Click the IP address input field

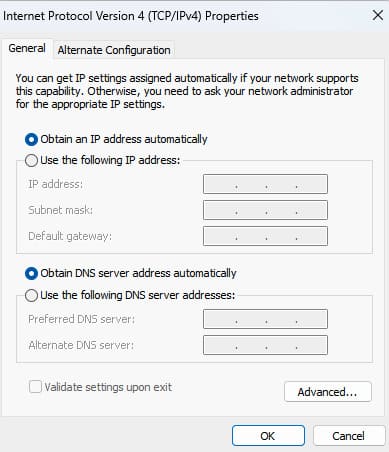(x=265, y=184)
